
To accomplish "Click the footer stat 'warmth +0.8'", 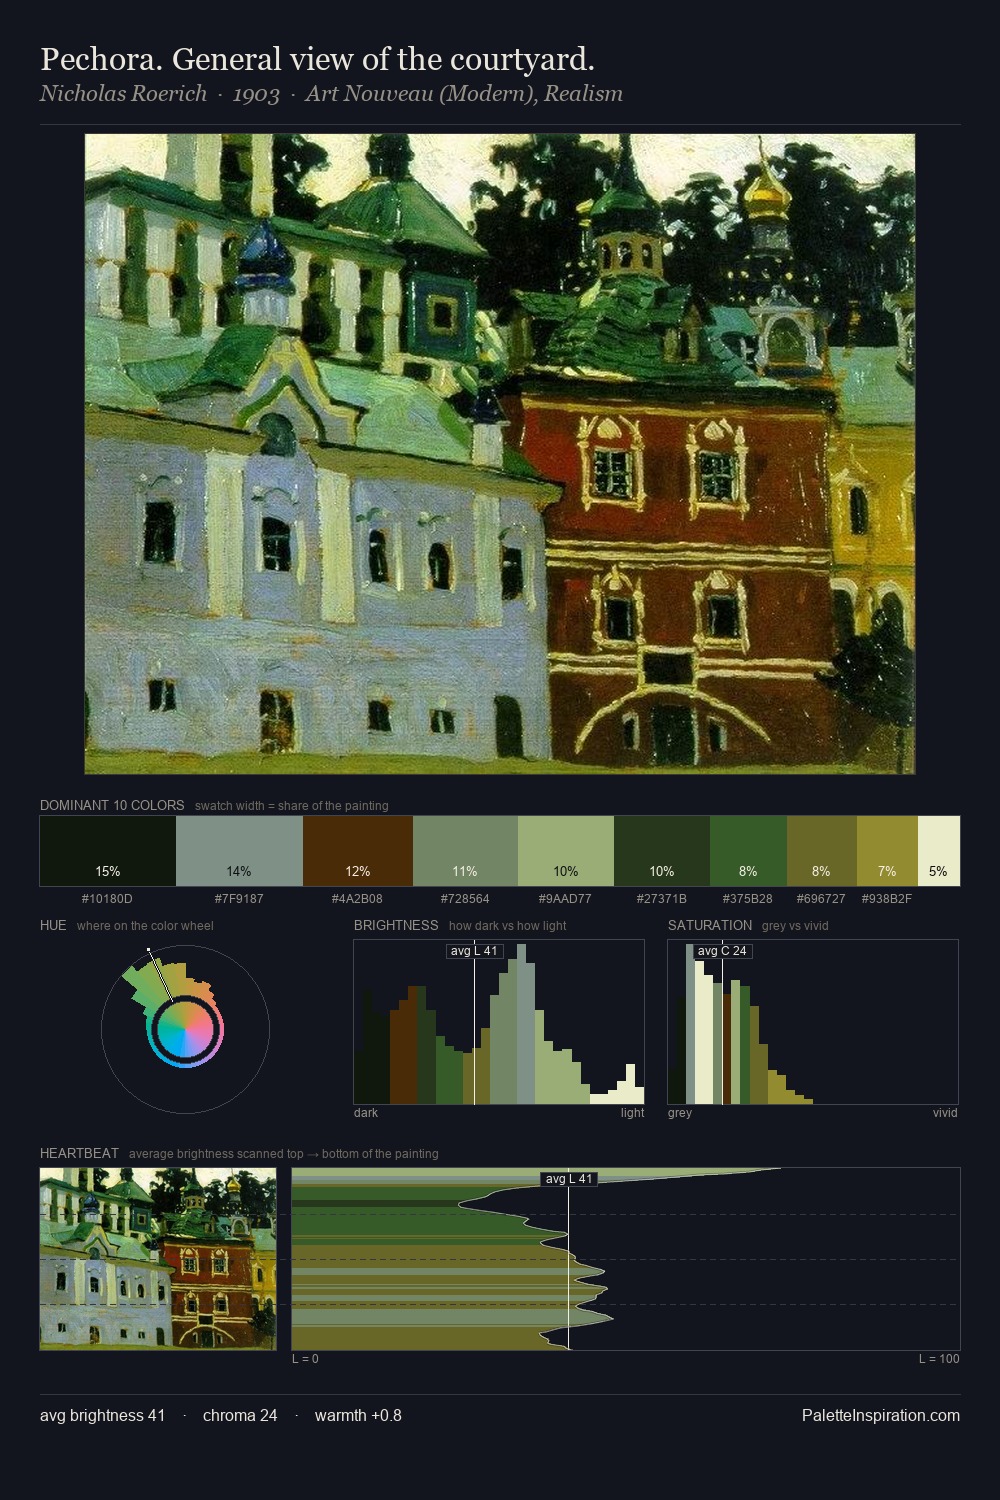I will [358, 1415].
